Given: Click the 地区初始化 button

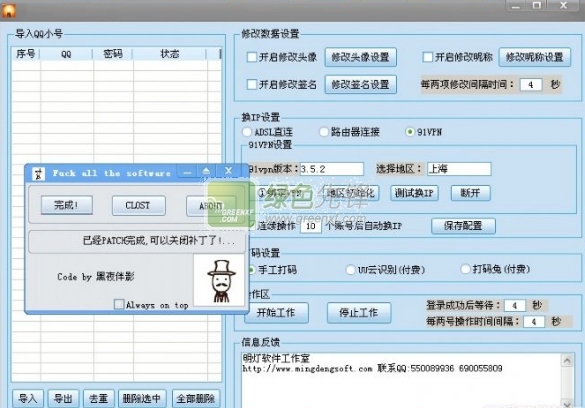Looking at the screenshot, I should 350,193.
